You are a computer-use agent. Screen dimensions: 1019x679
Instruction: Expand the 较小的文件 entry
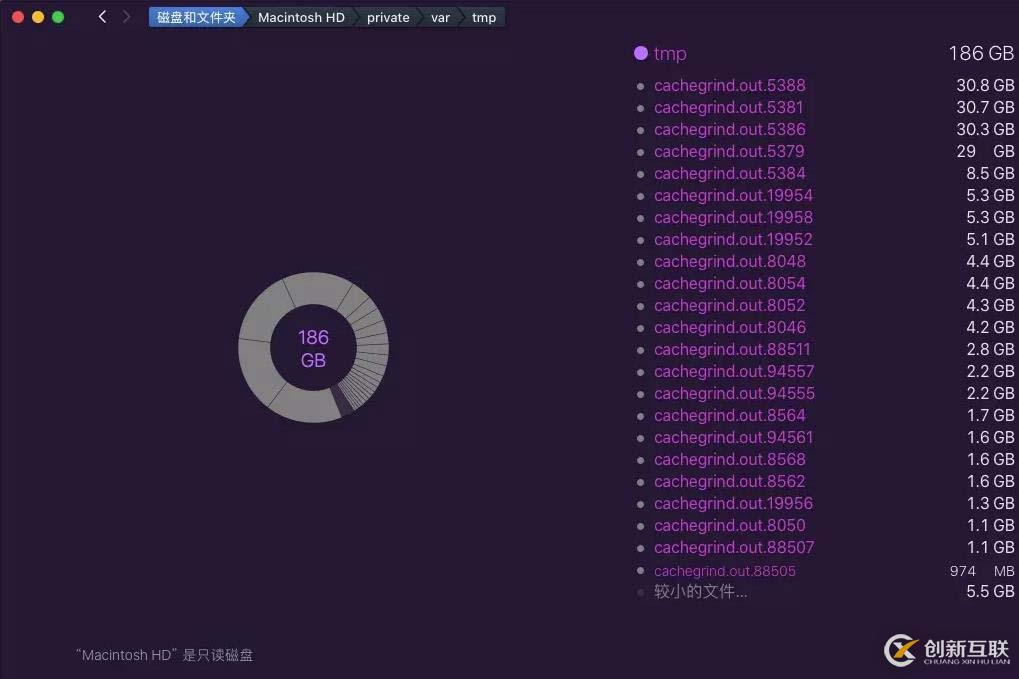click(x=699, y=592)
